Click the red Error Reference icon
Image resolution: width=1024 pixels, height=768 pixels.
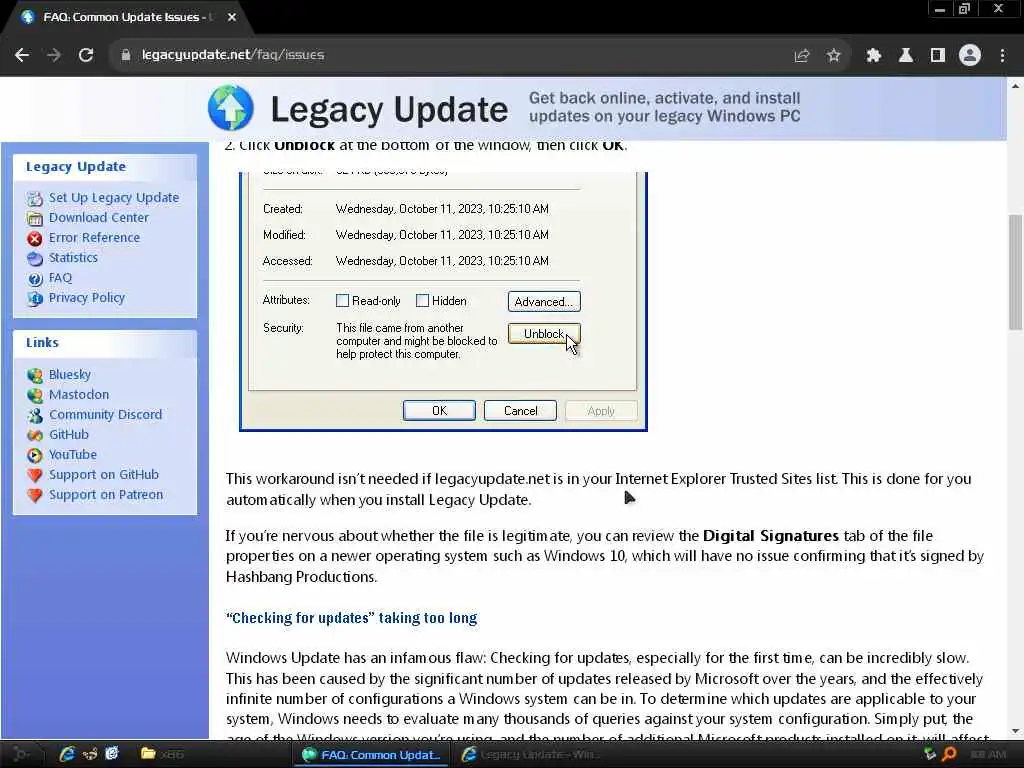point(35,238)
